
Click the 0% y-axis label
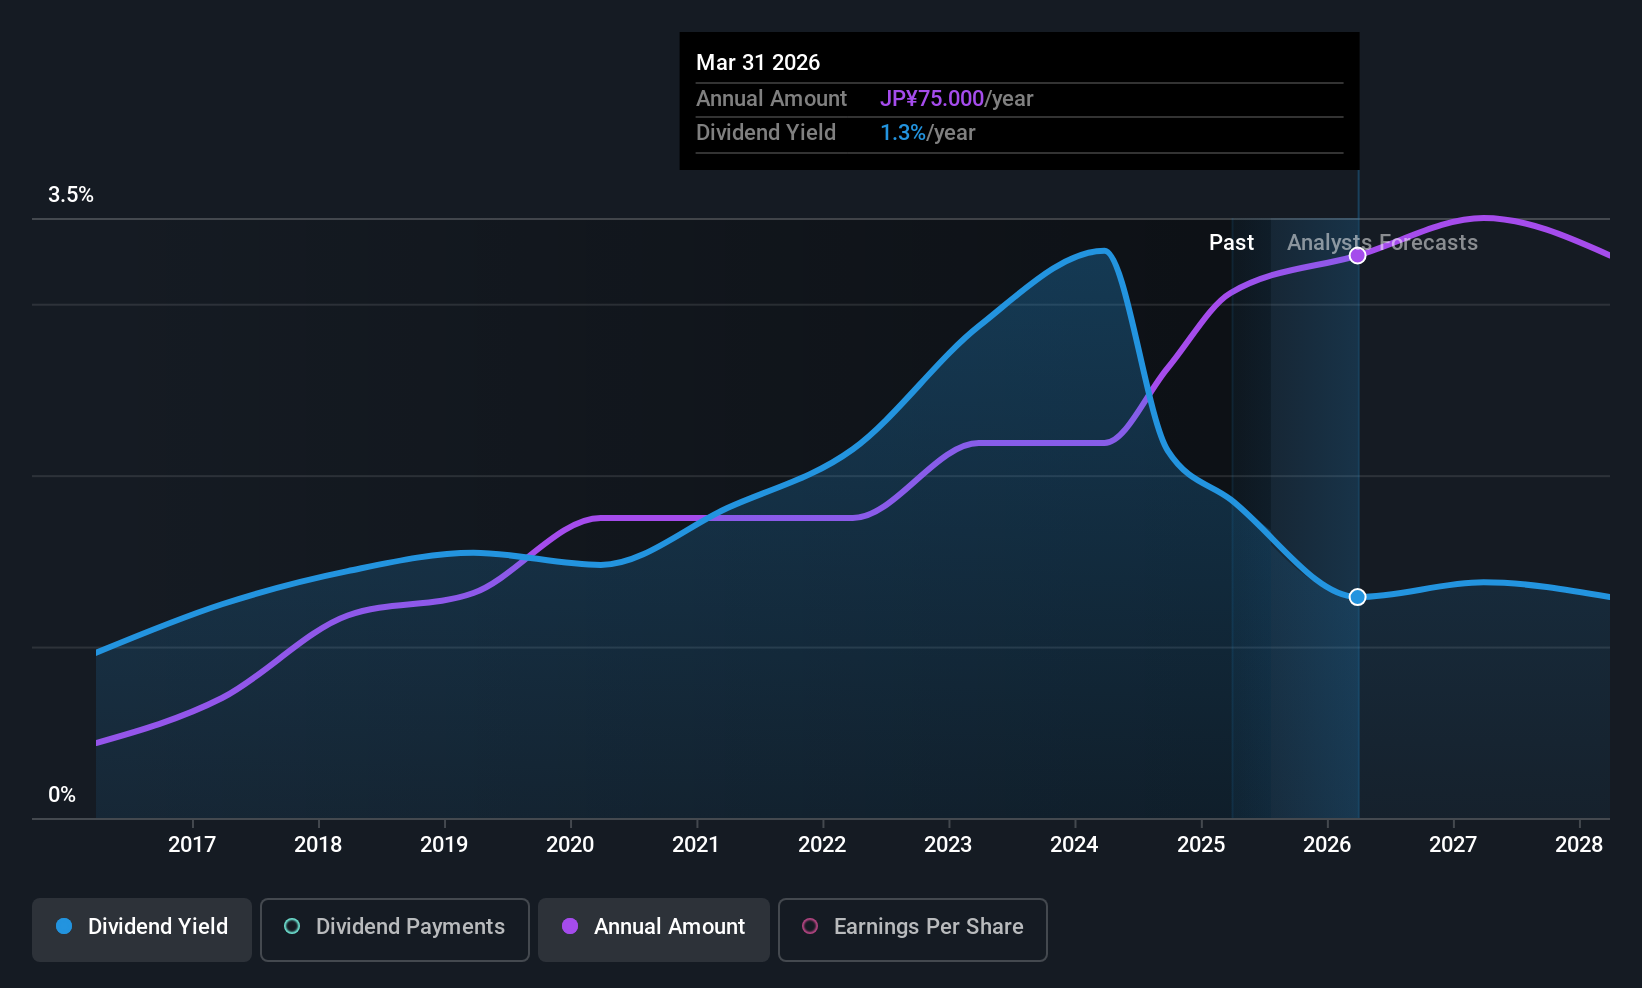tap(62, 795)
